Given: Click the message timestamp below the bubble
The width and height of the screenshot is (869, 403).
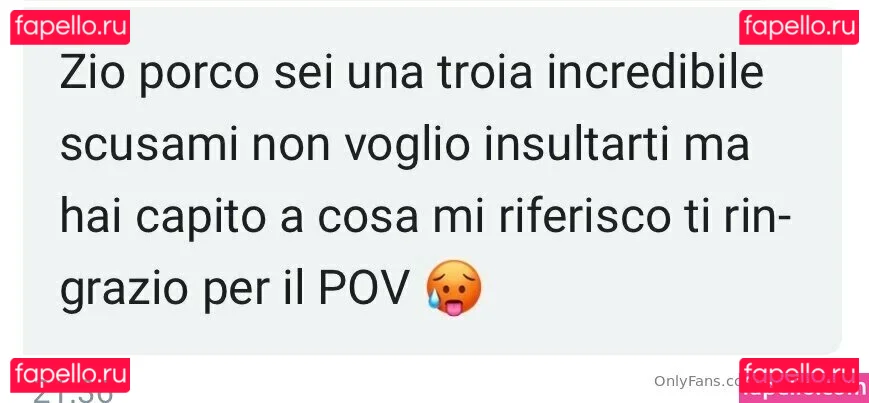Looking at the screenshot, I should tap(73, 395).
